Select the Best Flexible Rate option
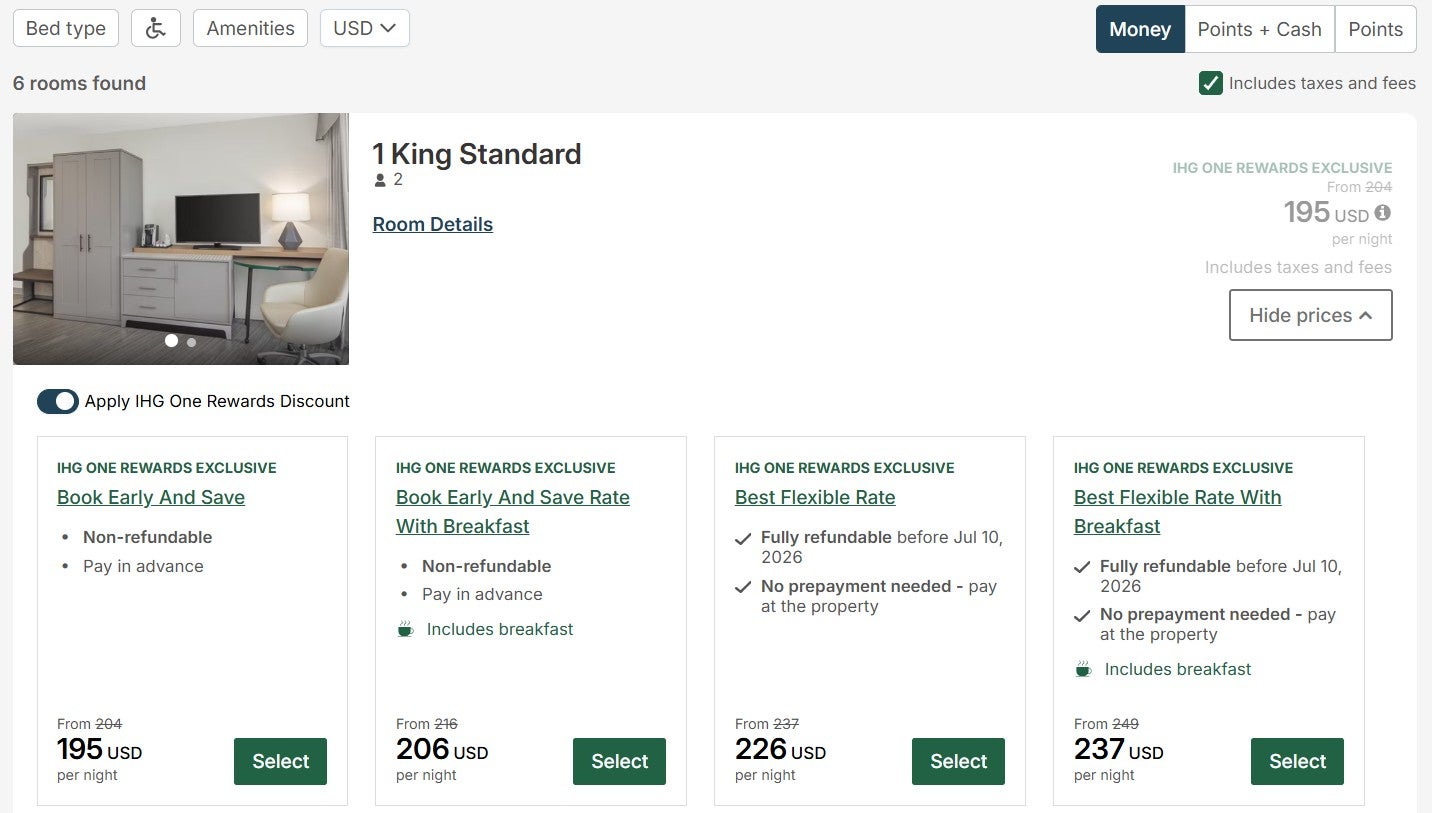The image size is (1432, 813). (814, 497)
